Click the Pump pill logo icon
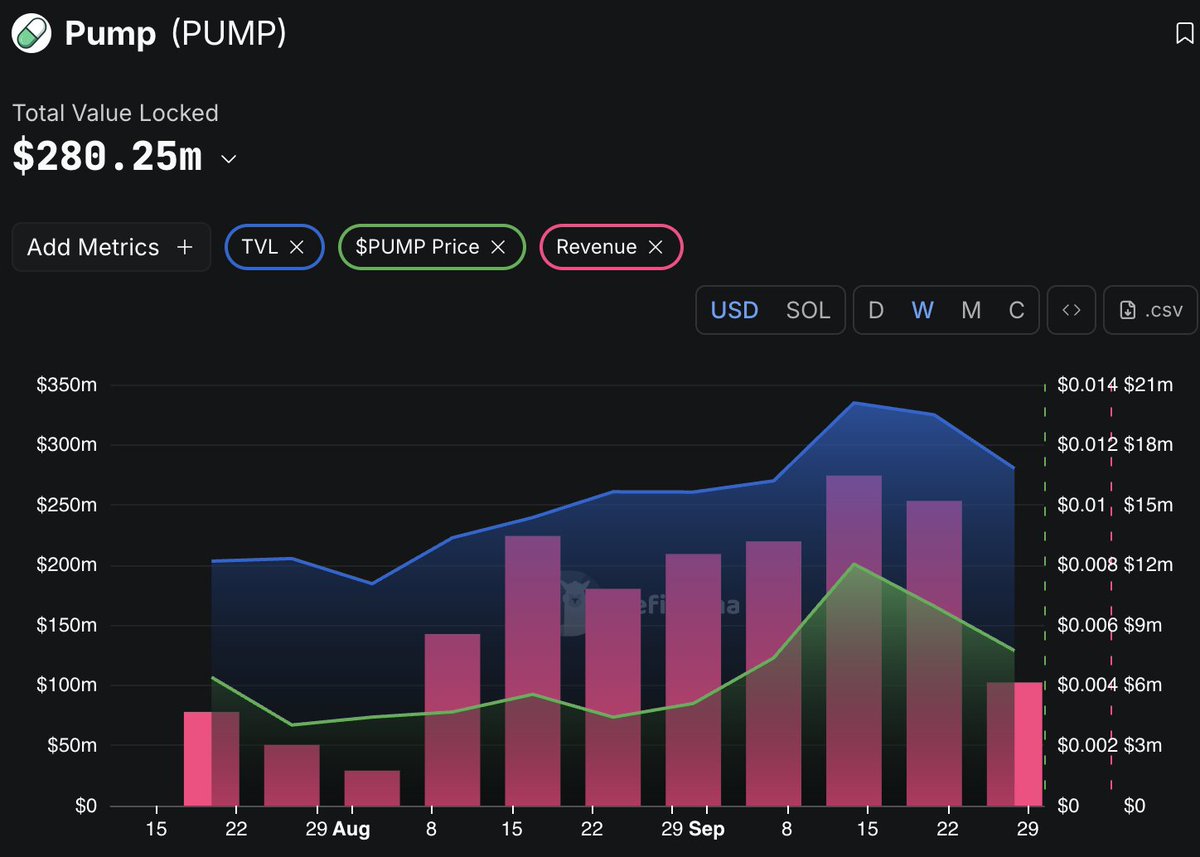This screenshot has width=1200, height=857. pos(32,34)
